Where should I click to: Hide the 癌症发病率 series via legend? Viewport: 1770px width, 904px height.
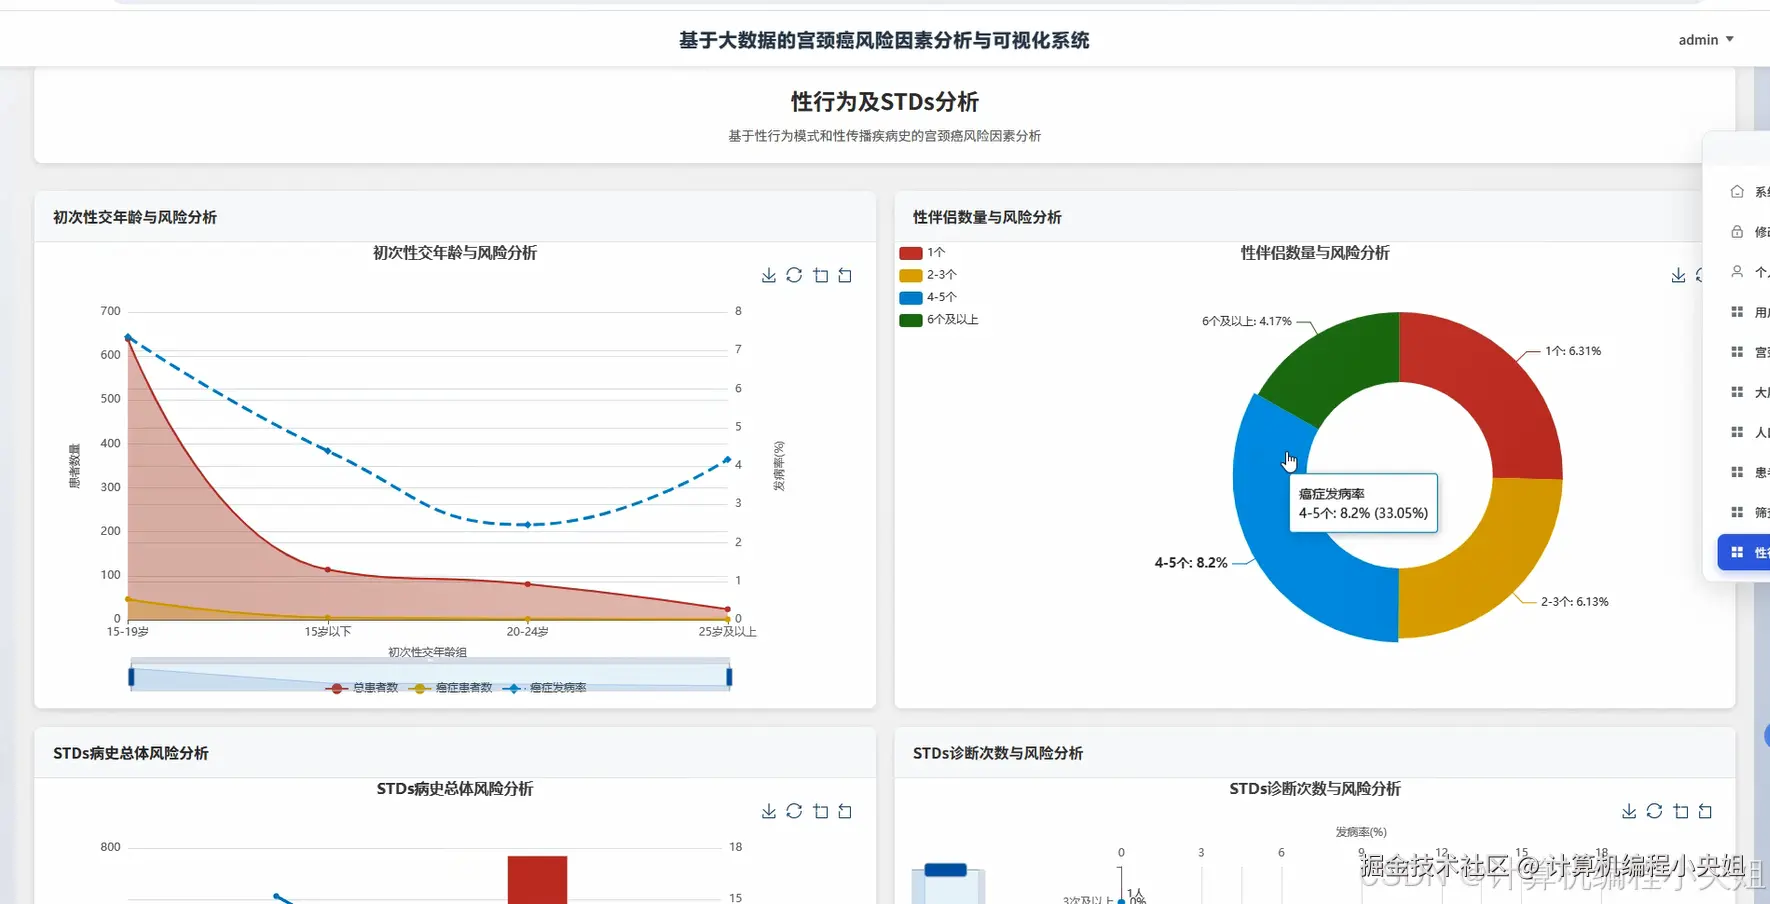pos(557,688)
